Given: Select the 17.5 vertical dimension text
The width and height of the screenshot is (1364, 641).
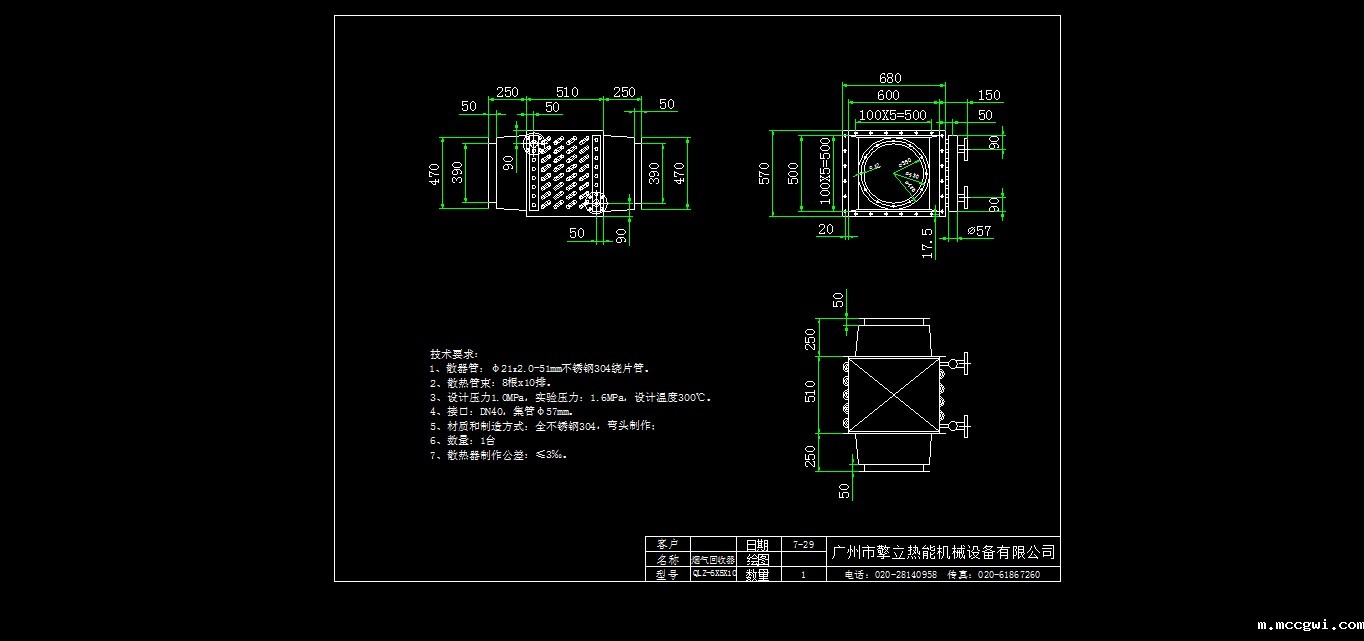Looking at the screenshot, I should tap(928, 243).
